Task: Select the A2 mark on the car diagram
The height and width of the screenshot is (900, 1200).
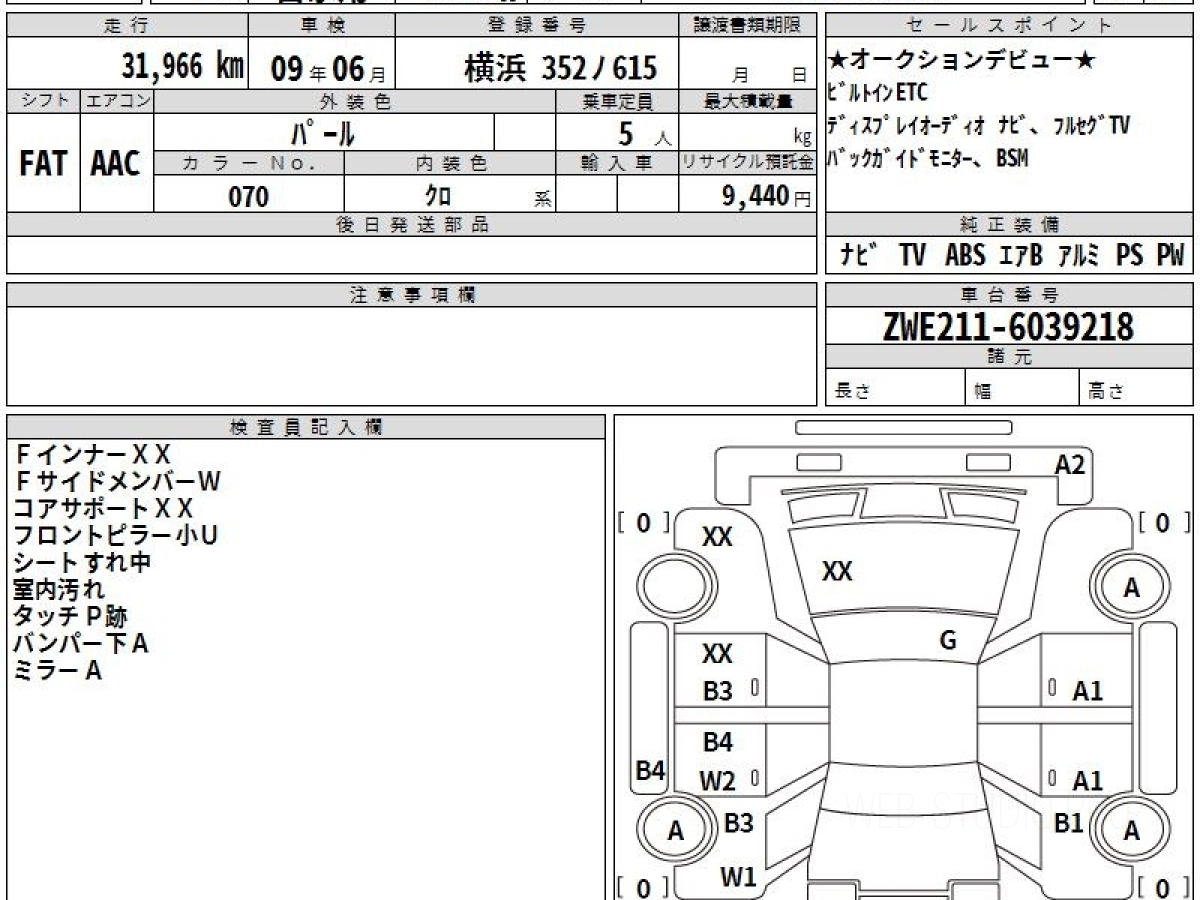Action: pyautogui.click(x=1069, y=464)
